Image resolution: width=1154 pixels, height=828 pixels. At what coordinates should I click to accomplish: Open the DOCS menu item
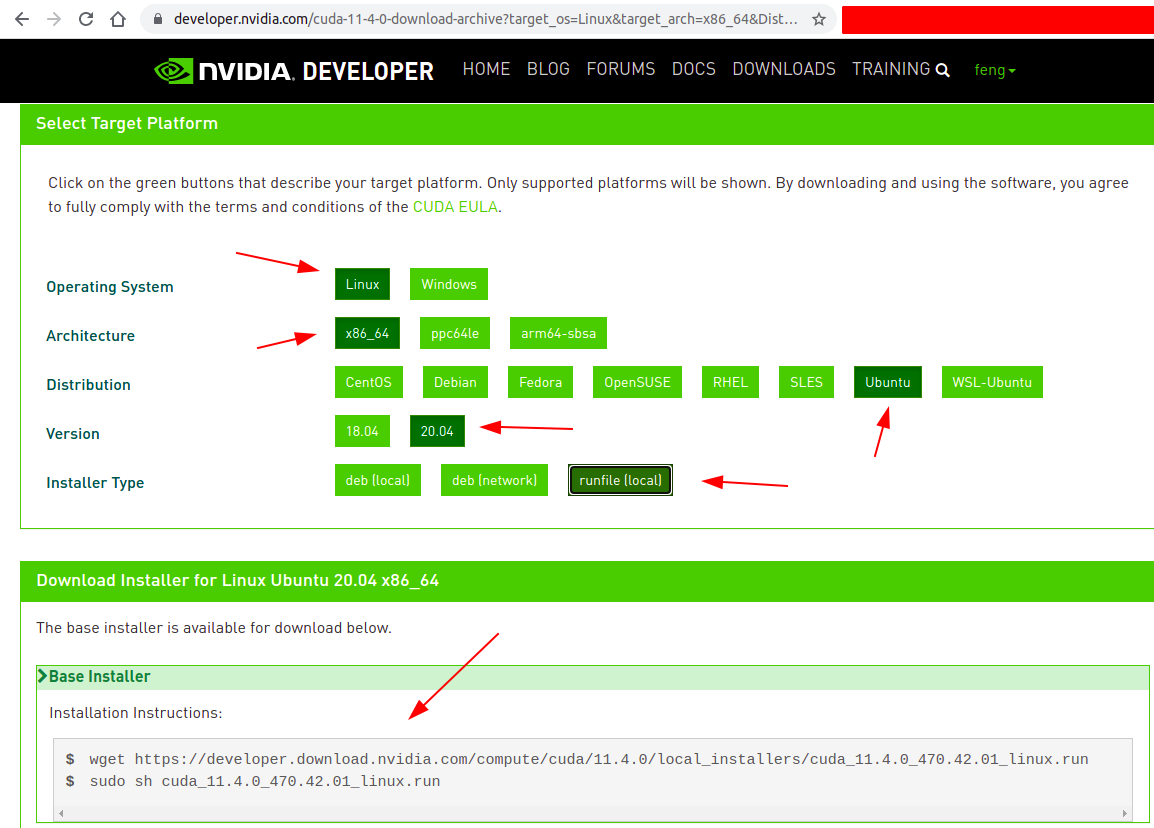693,69
